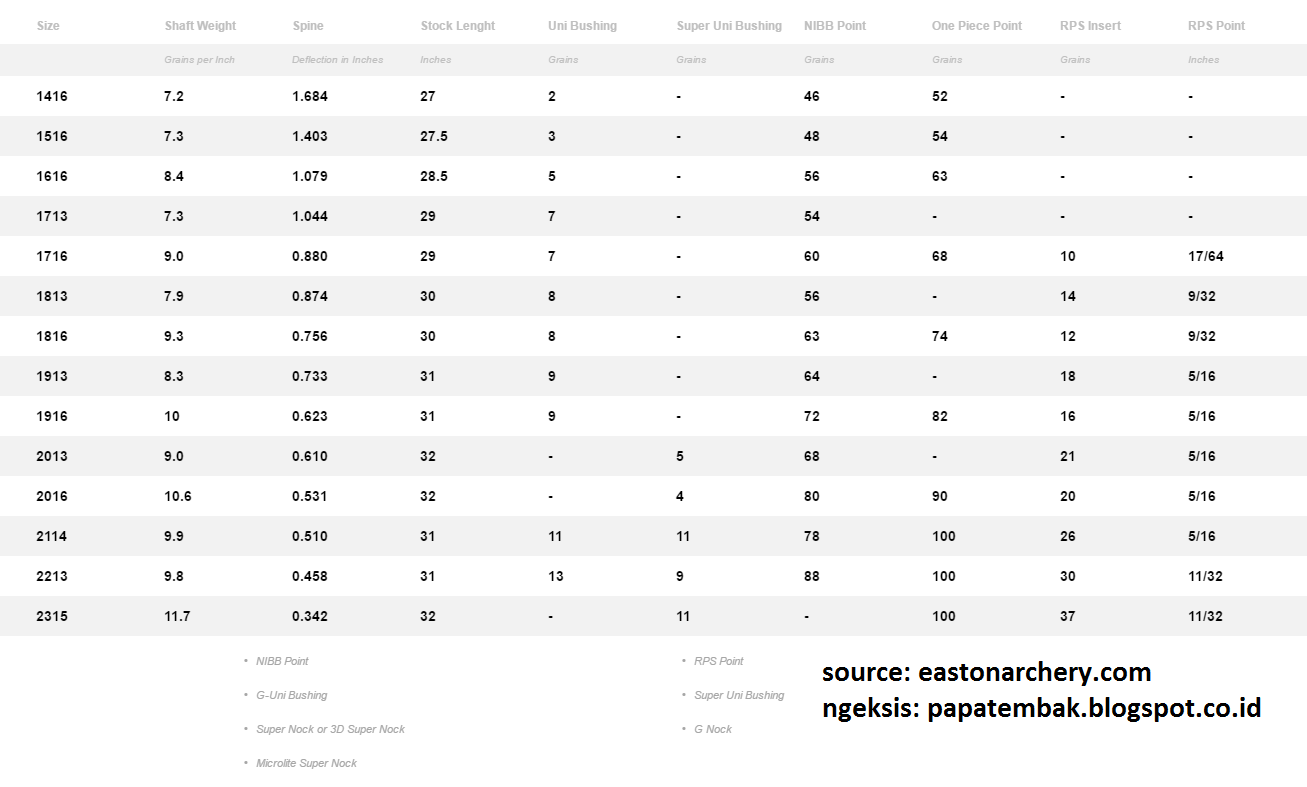Image resolution: width=1307 pixels, height=787 pixels.
Task: Click the Spine column header
Action: coord(308,26)
